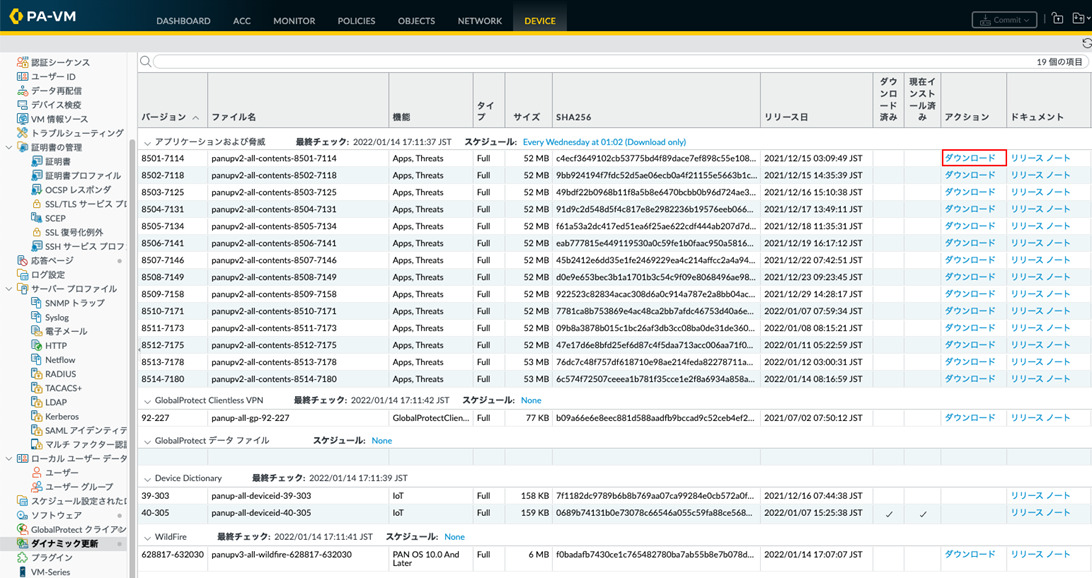Switch to the DASHBOARD tab
Image resolution: width=1092 pixels, height=578 pixels.
pyautogui.click(x=183, y=21)
